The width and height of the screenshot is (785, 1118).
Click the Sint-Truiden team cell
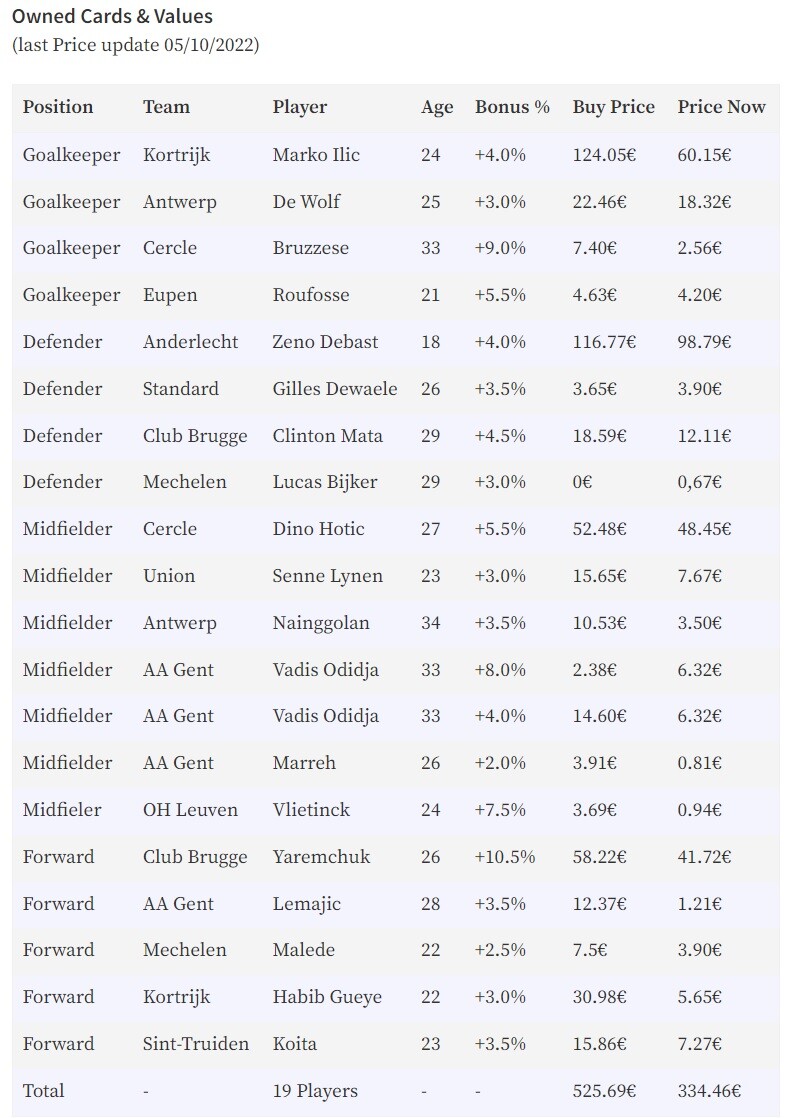coord(195,1043)
